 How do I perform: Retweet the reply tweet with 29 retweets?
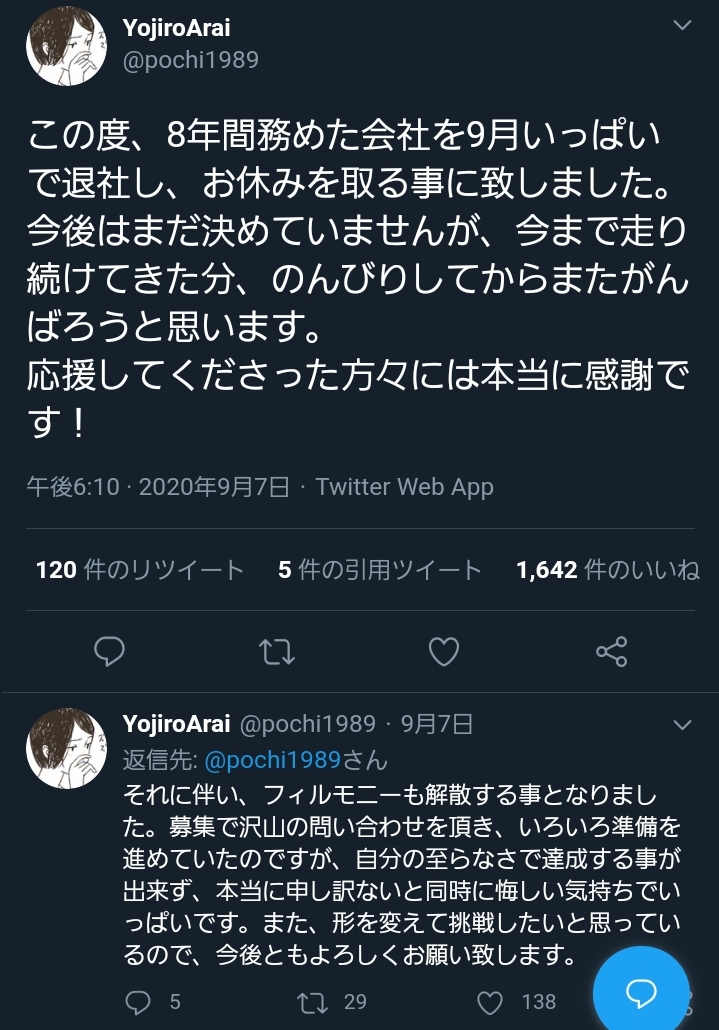coord(313,1001)
